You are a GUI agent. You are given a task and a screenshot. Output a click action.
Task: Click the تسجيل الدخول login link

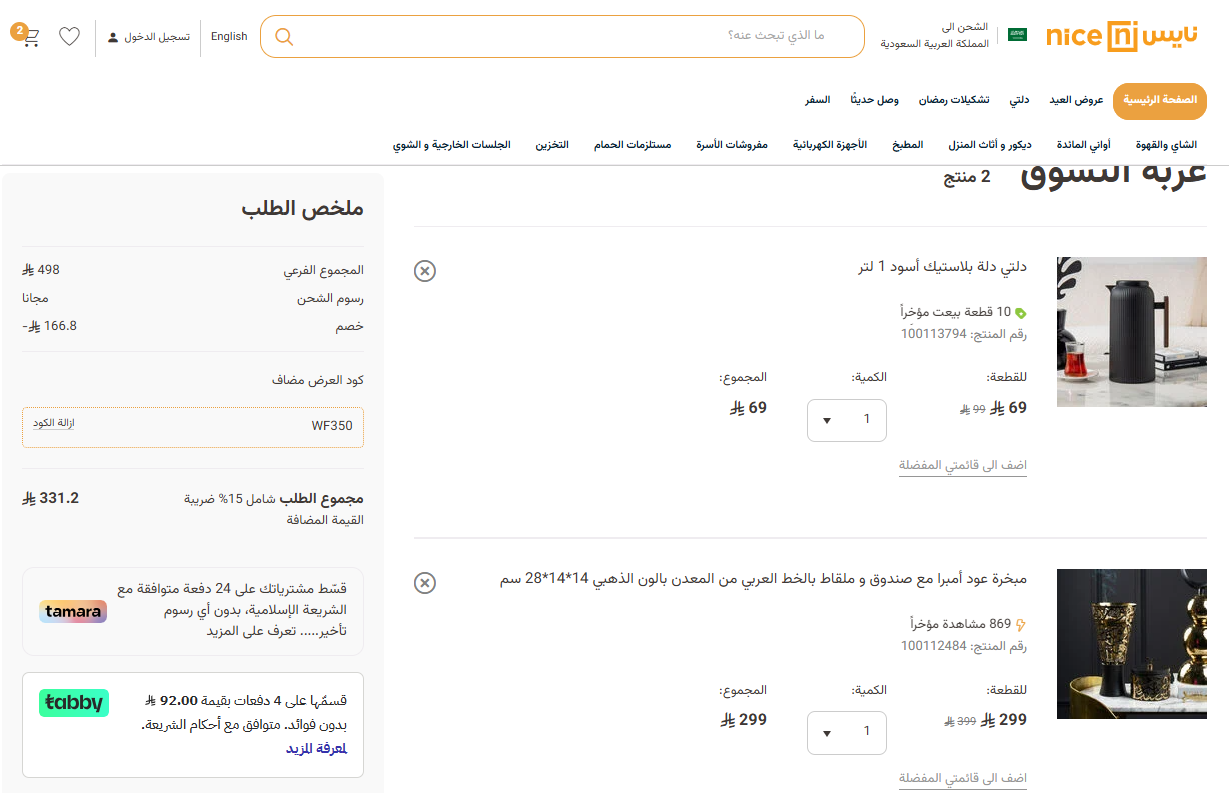click(157, 37)
